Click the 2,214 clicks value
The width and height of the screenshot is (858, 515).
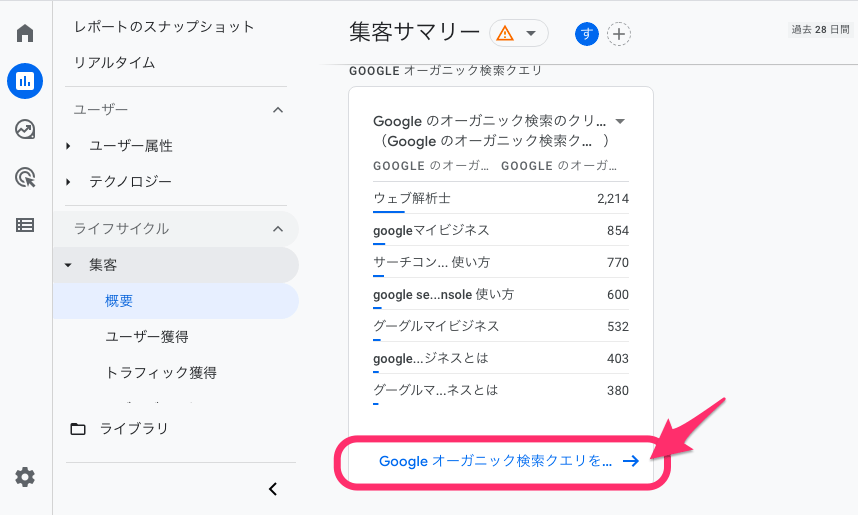click(613, 199)
